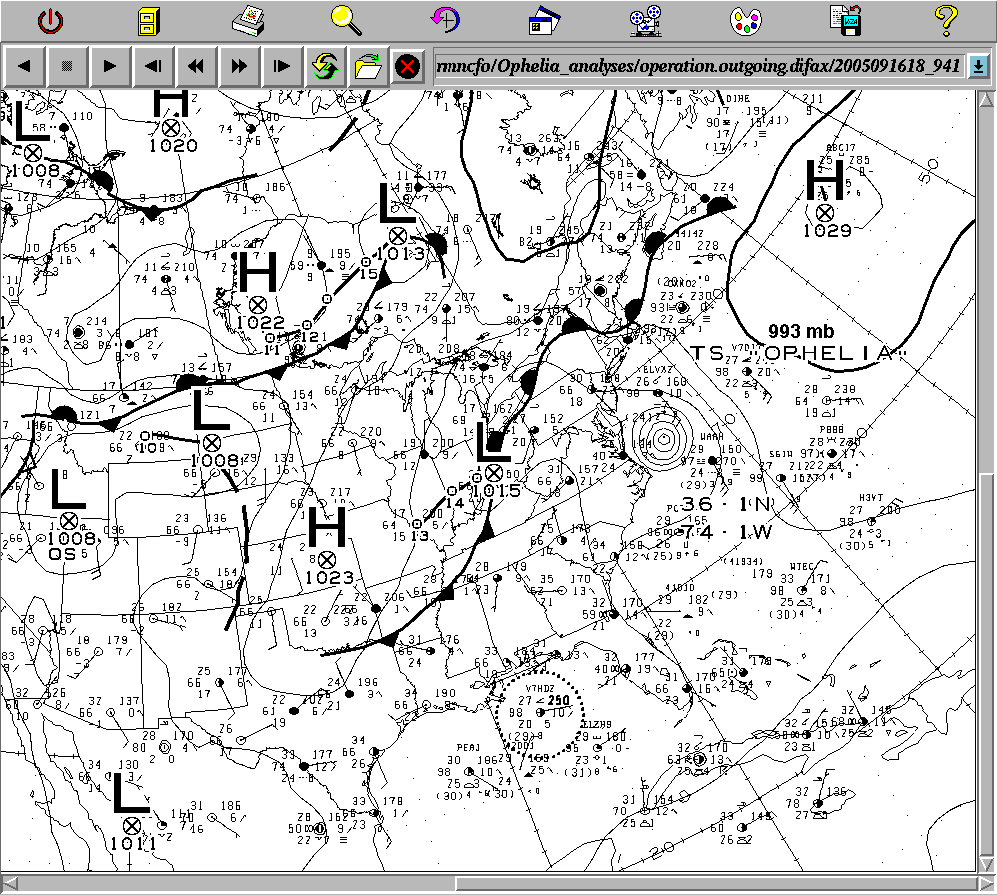Open the file cabinet icon

pyautogui.click(x=148, y=19)
